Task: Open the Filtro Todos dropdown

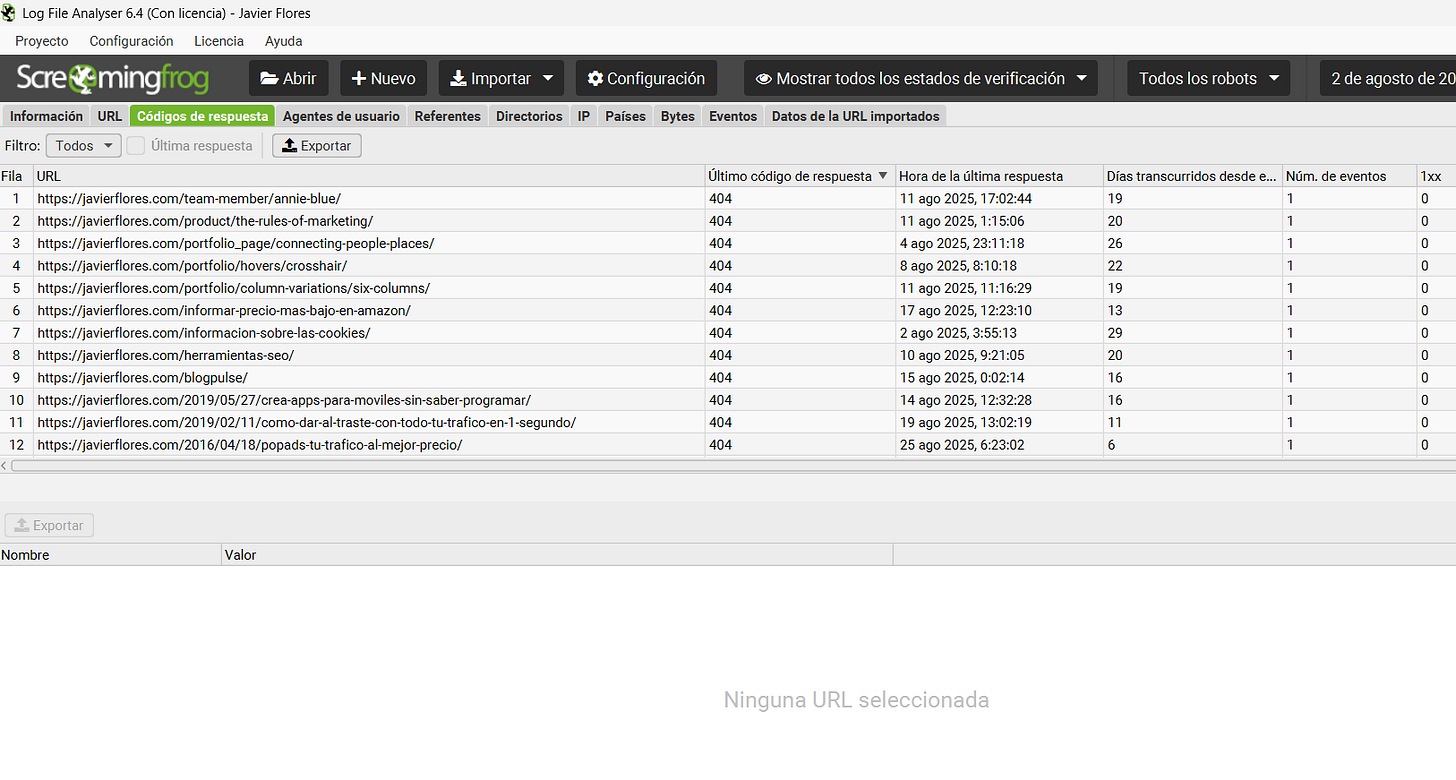Action: pyautogui.click(x=83, y=146)
